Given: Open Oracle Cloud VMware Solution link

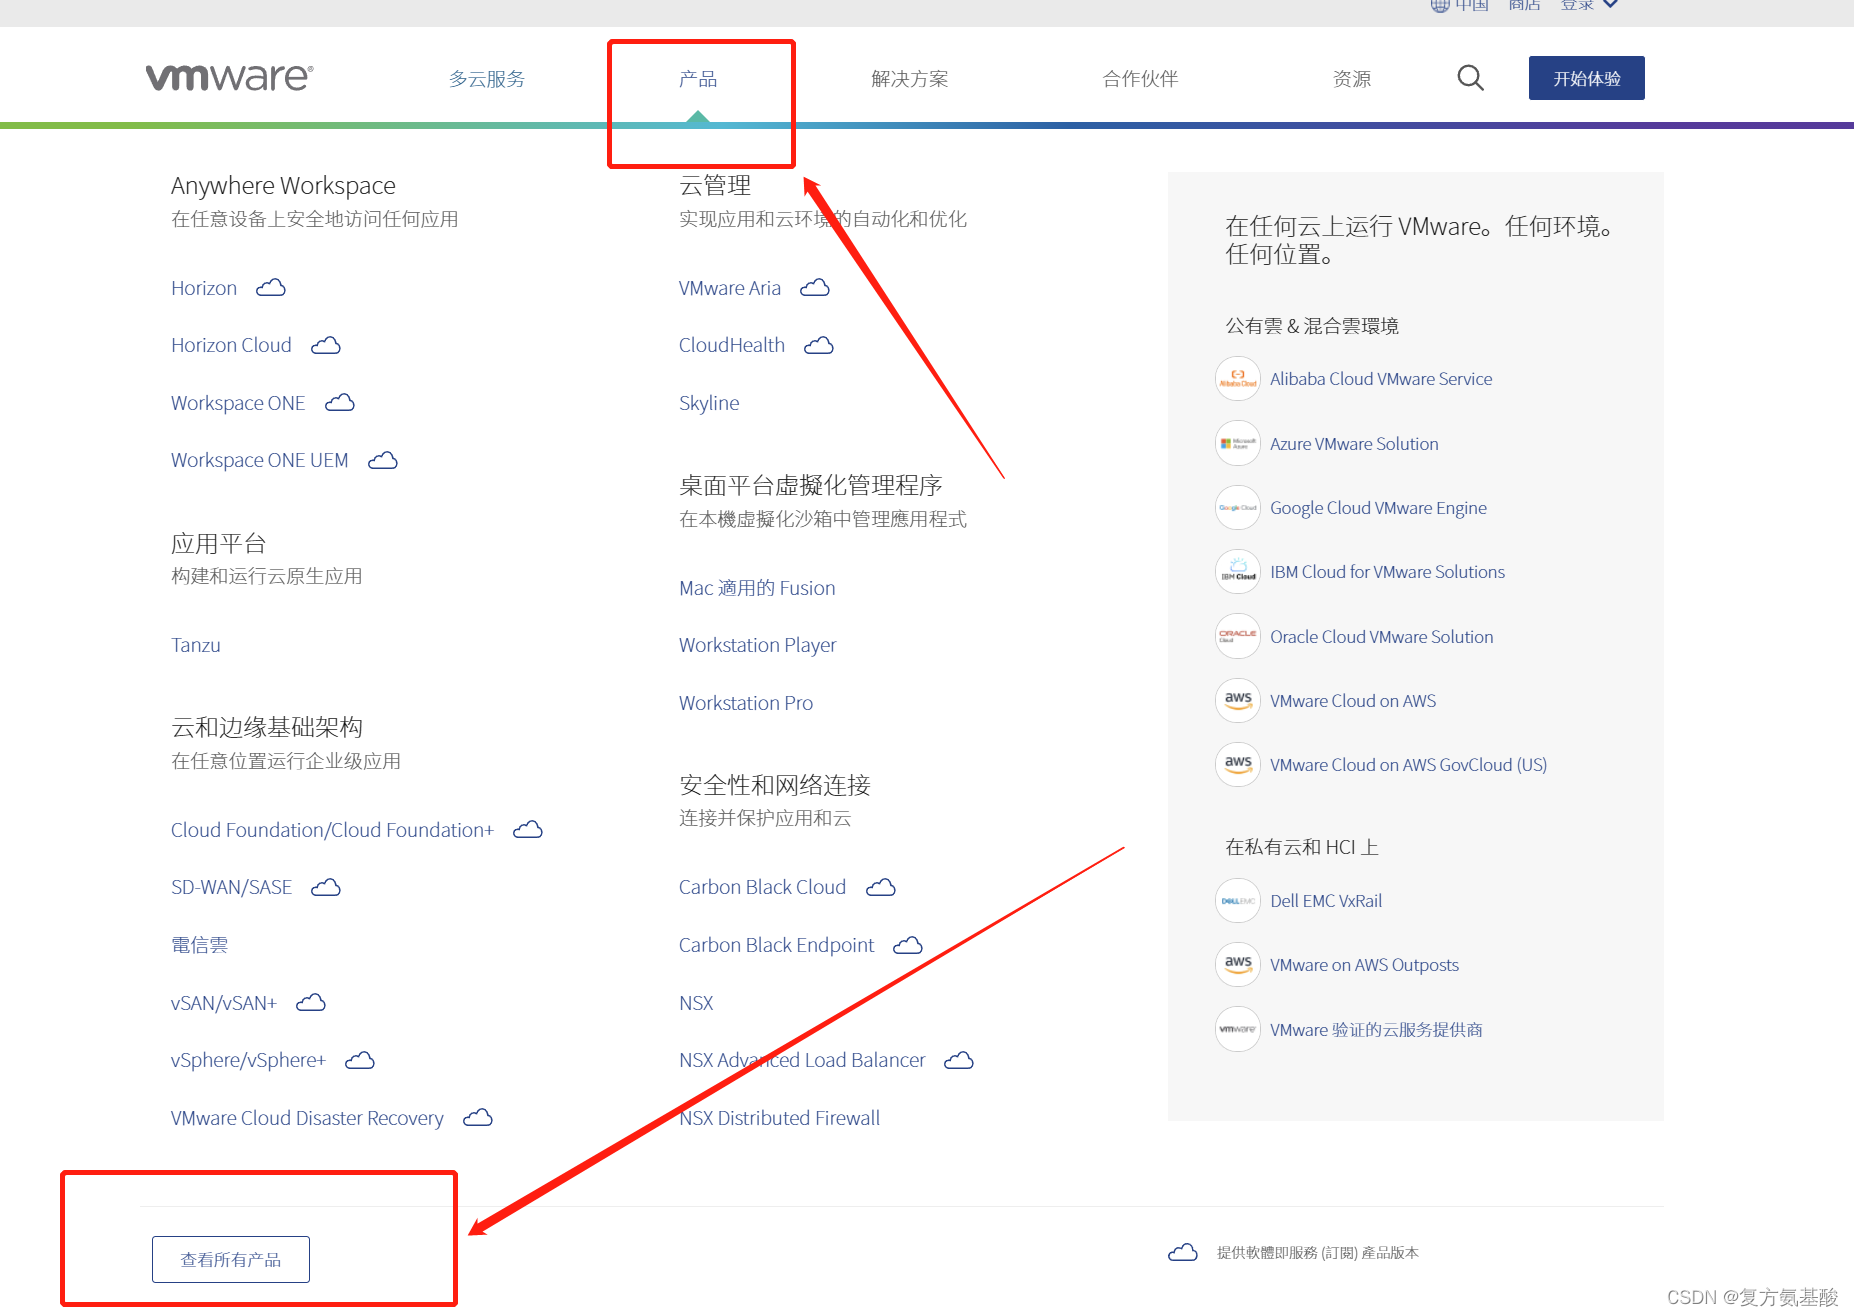Looking at the screenshot, I should click(x=1381, y=637).
